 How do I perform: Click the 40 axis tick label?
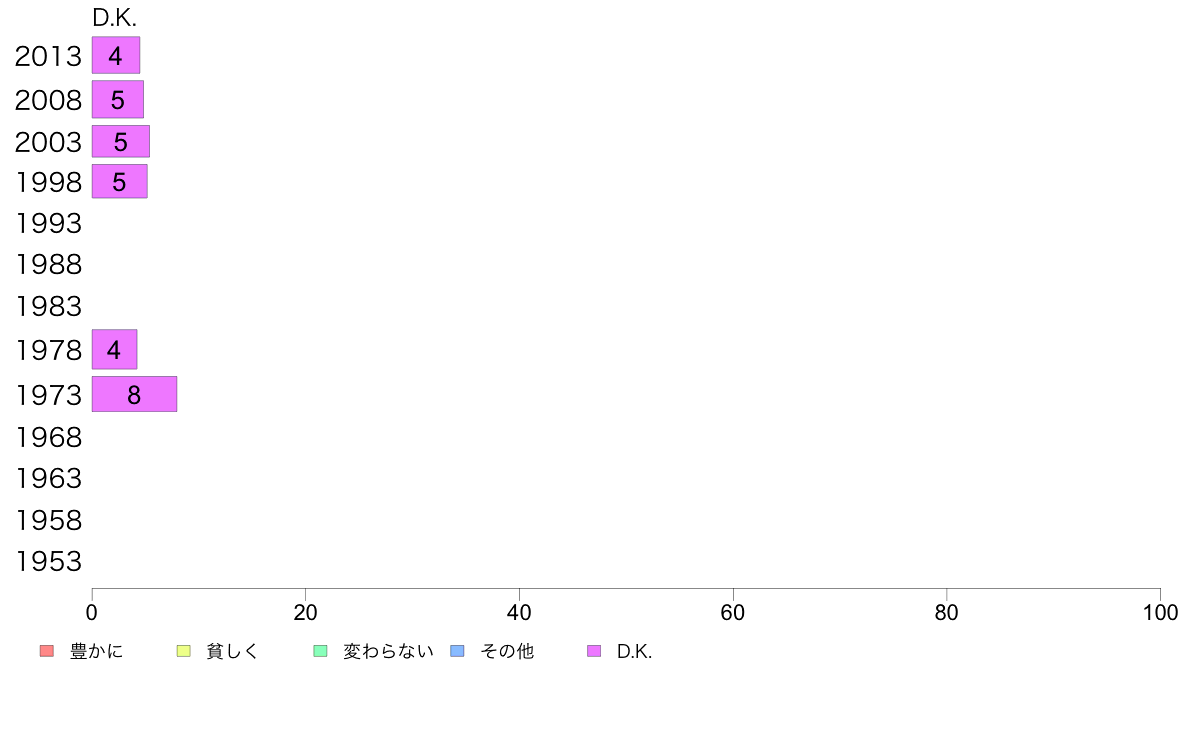519,612
